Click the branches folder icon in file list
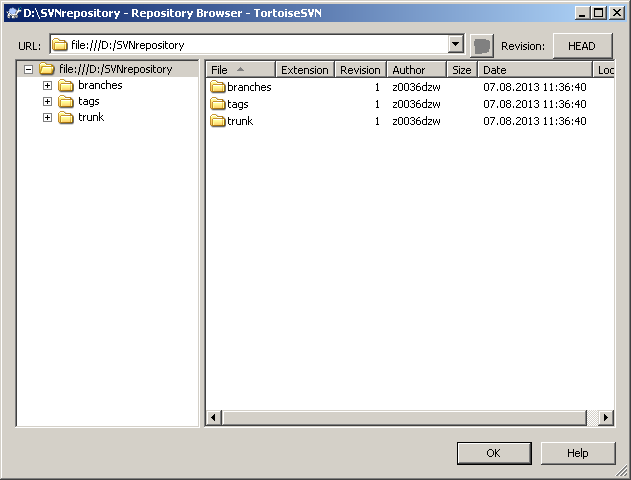This screenshot has height=480, width=631. pos(218,87)
